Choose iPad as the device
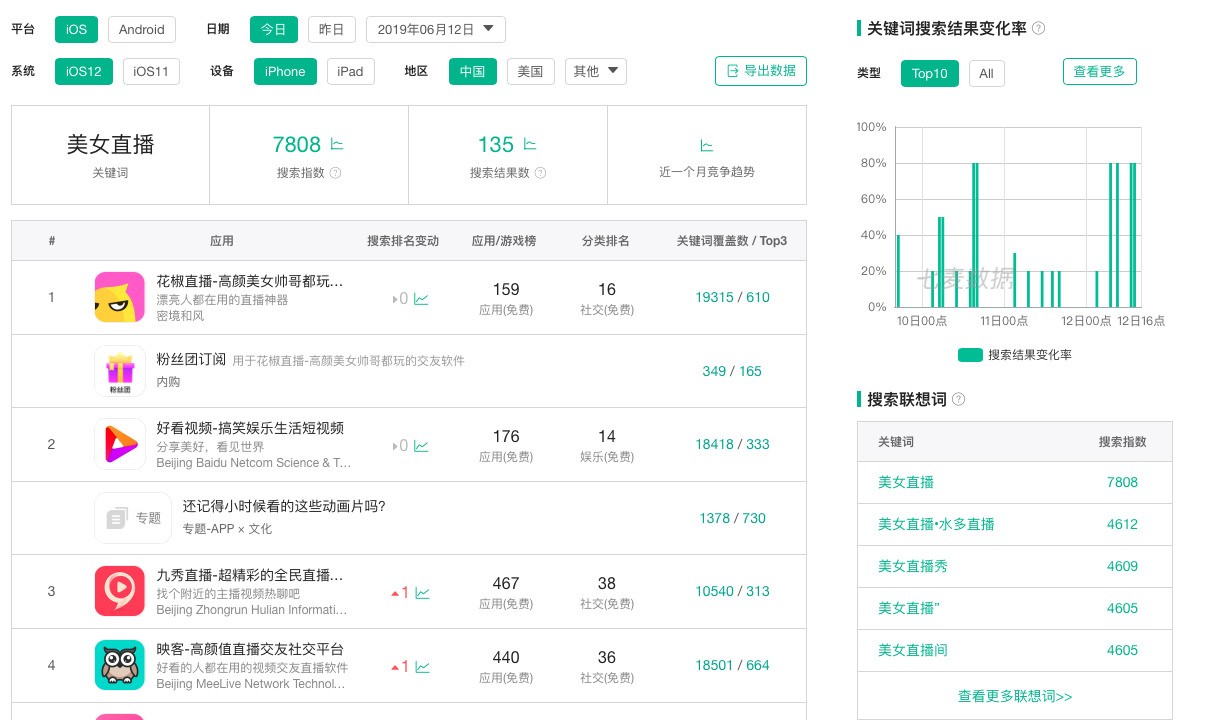The height and width of the screenshot is (720, 1205). pos(350,71)
